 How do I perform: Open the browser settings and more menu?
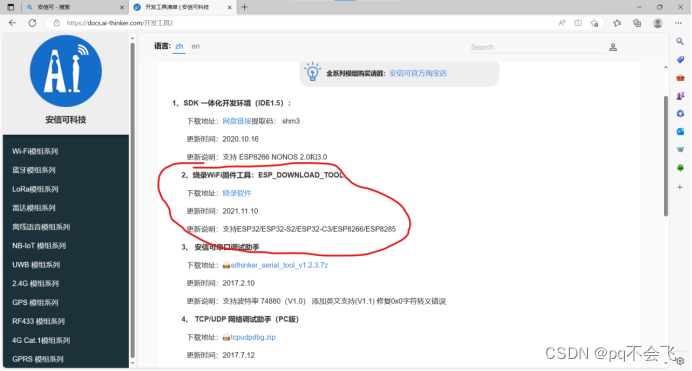[678, 23]
